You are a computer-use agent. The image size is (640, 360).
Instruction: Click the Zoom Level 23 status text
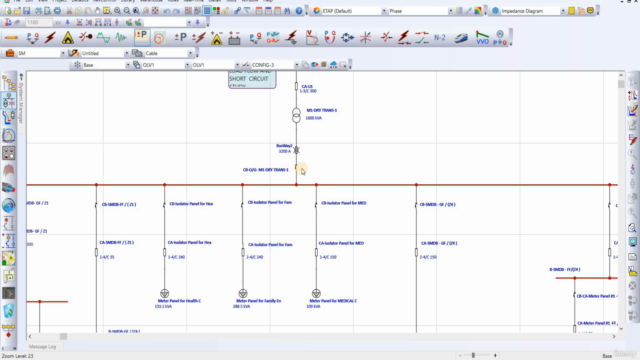pos(18,356)
